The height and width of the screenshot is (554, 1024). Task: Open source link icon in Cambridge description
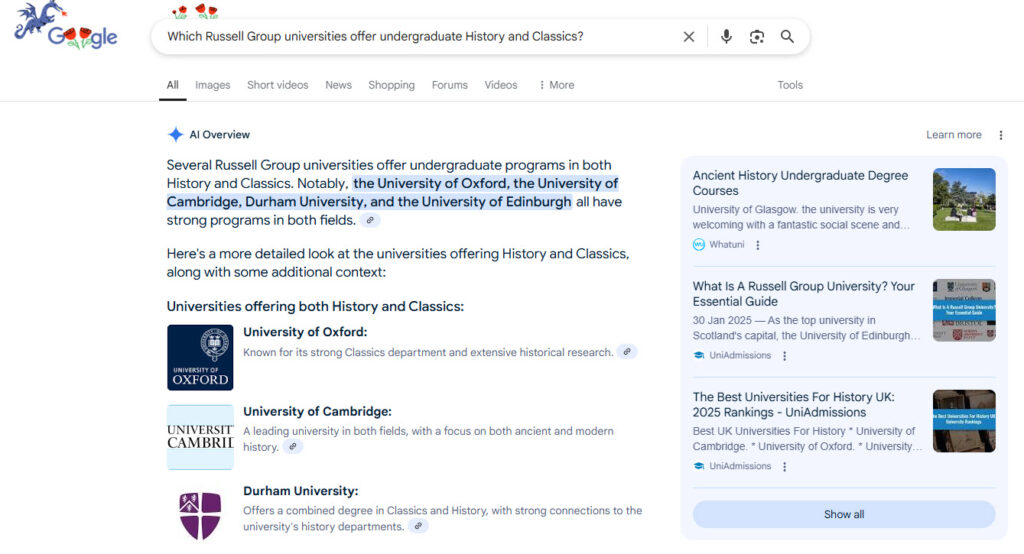293,447
